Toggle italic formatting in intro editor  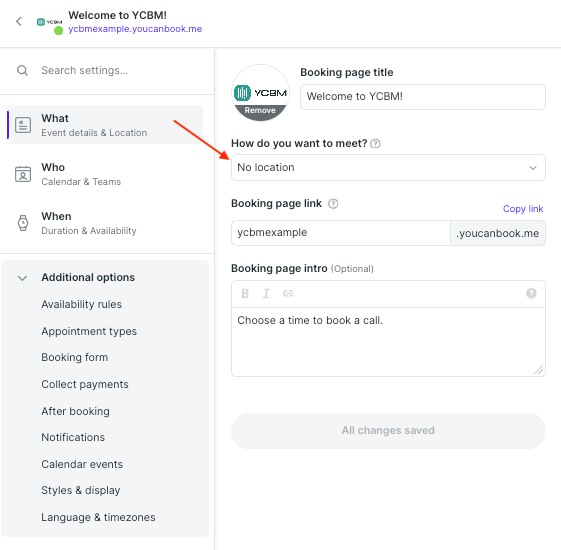(x=266, y=294)
